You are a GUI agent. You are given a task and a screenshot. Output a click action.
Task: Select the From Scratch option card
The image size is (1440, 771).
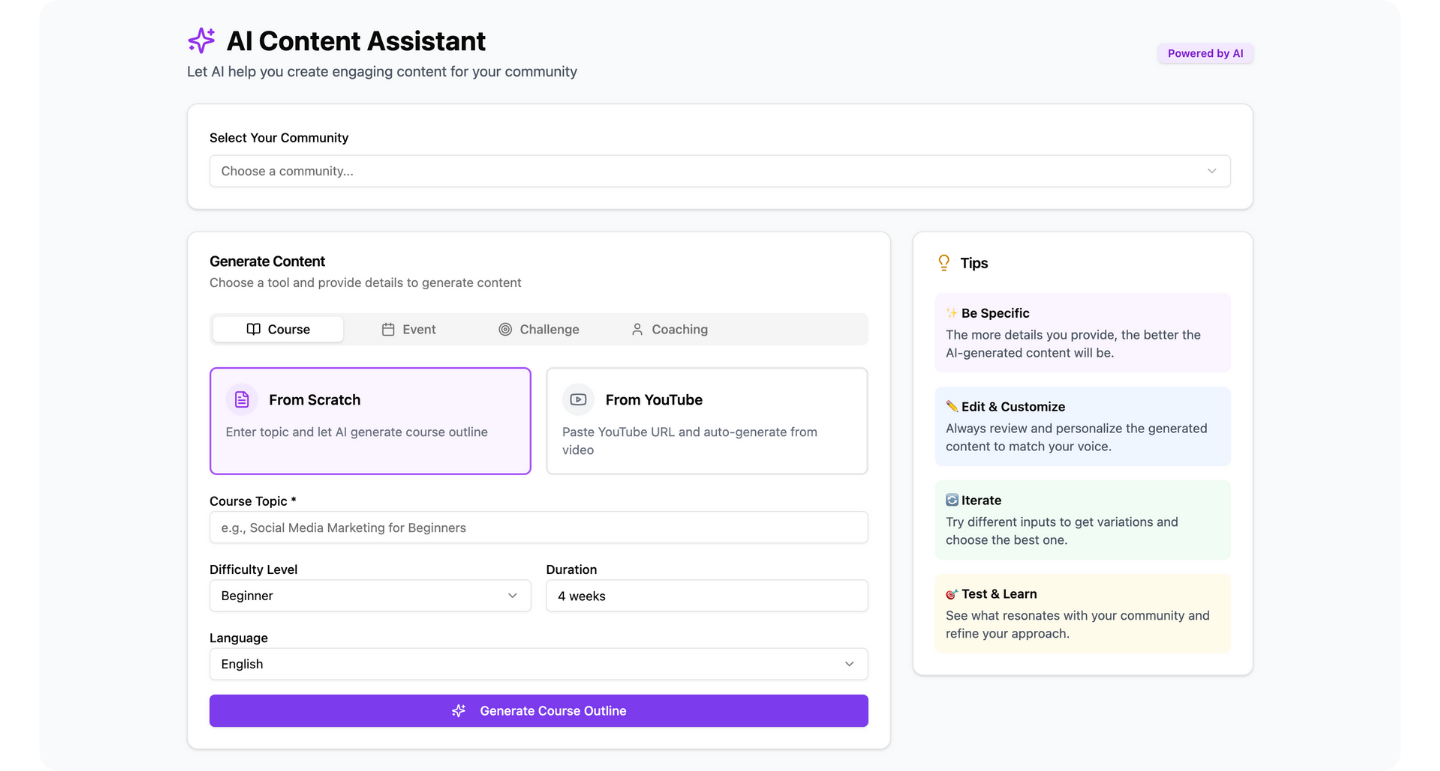pos(370,420)
